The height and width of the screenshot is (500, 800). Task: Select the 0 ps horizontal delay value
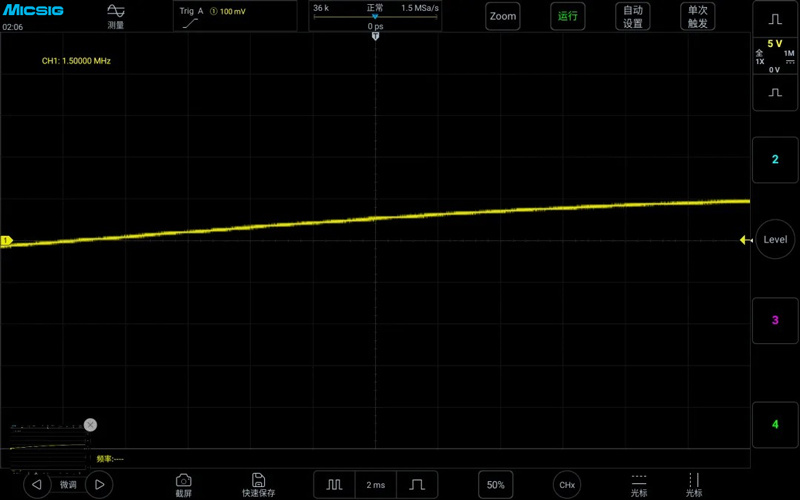coord(376,26)
